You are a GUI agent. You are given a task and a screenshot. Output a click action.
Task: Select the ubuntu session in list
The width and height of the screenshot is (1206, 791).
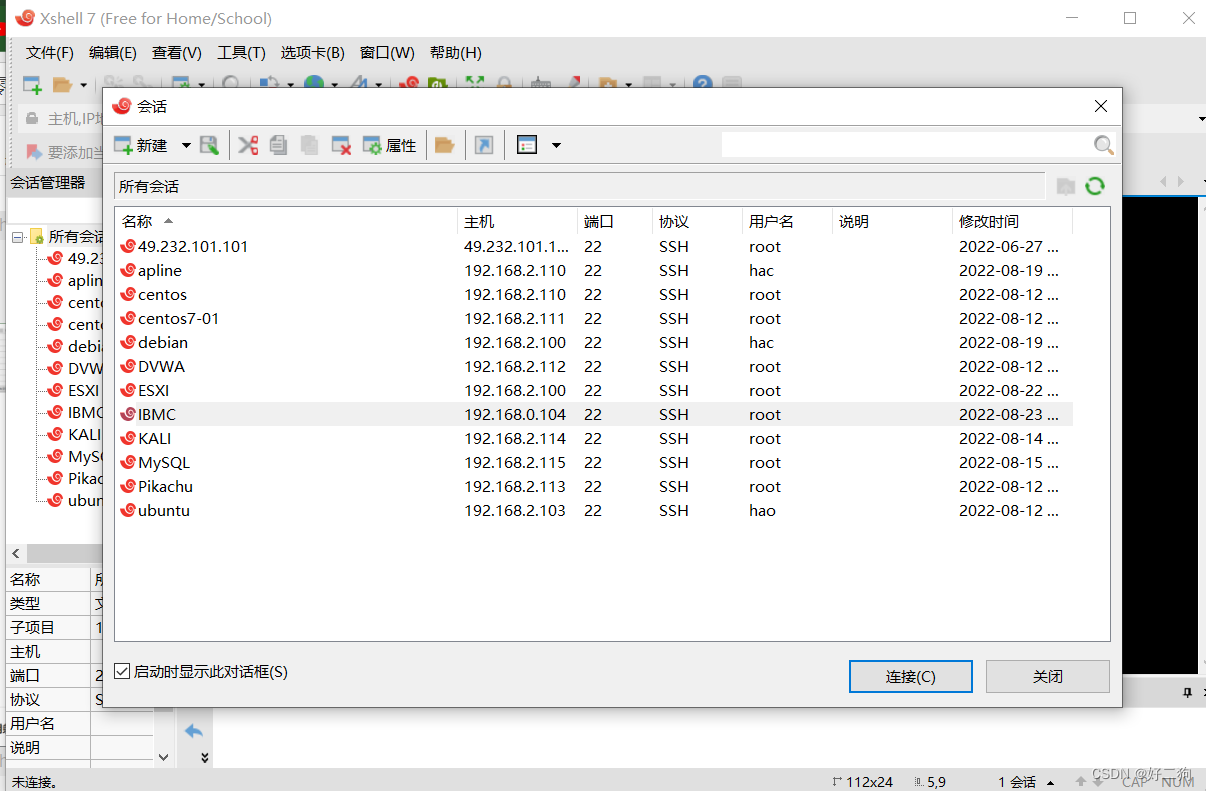coord(594,510)
